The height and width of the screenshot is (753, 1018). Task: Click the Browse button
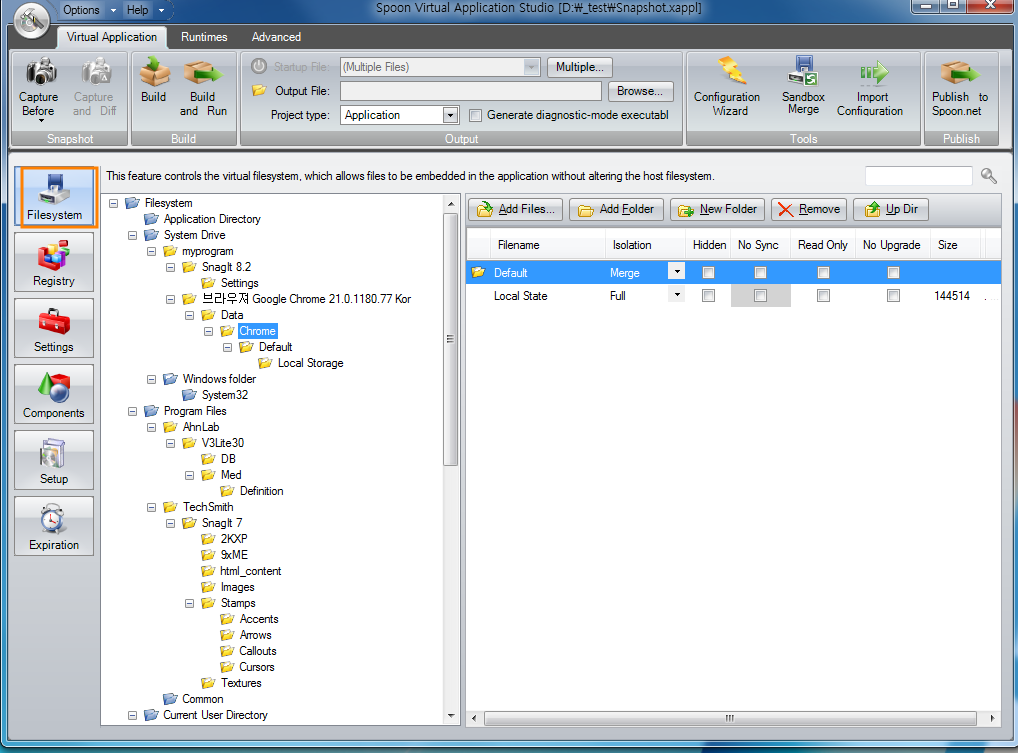640,91
